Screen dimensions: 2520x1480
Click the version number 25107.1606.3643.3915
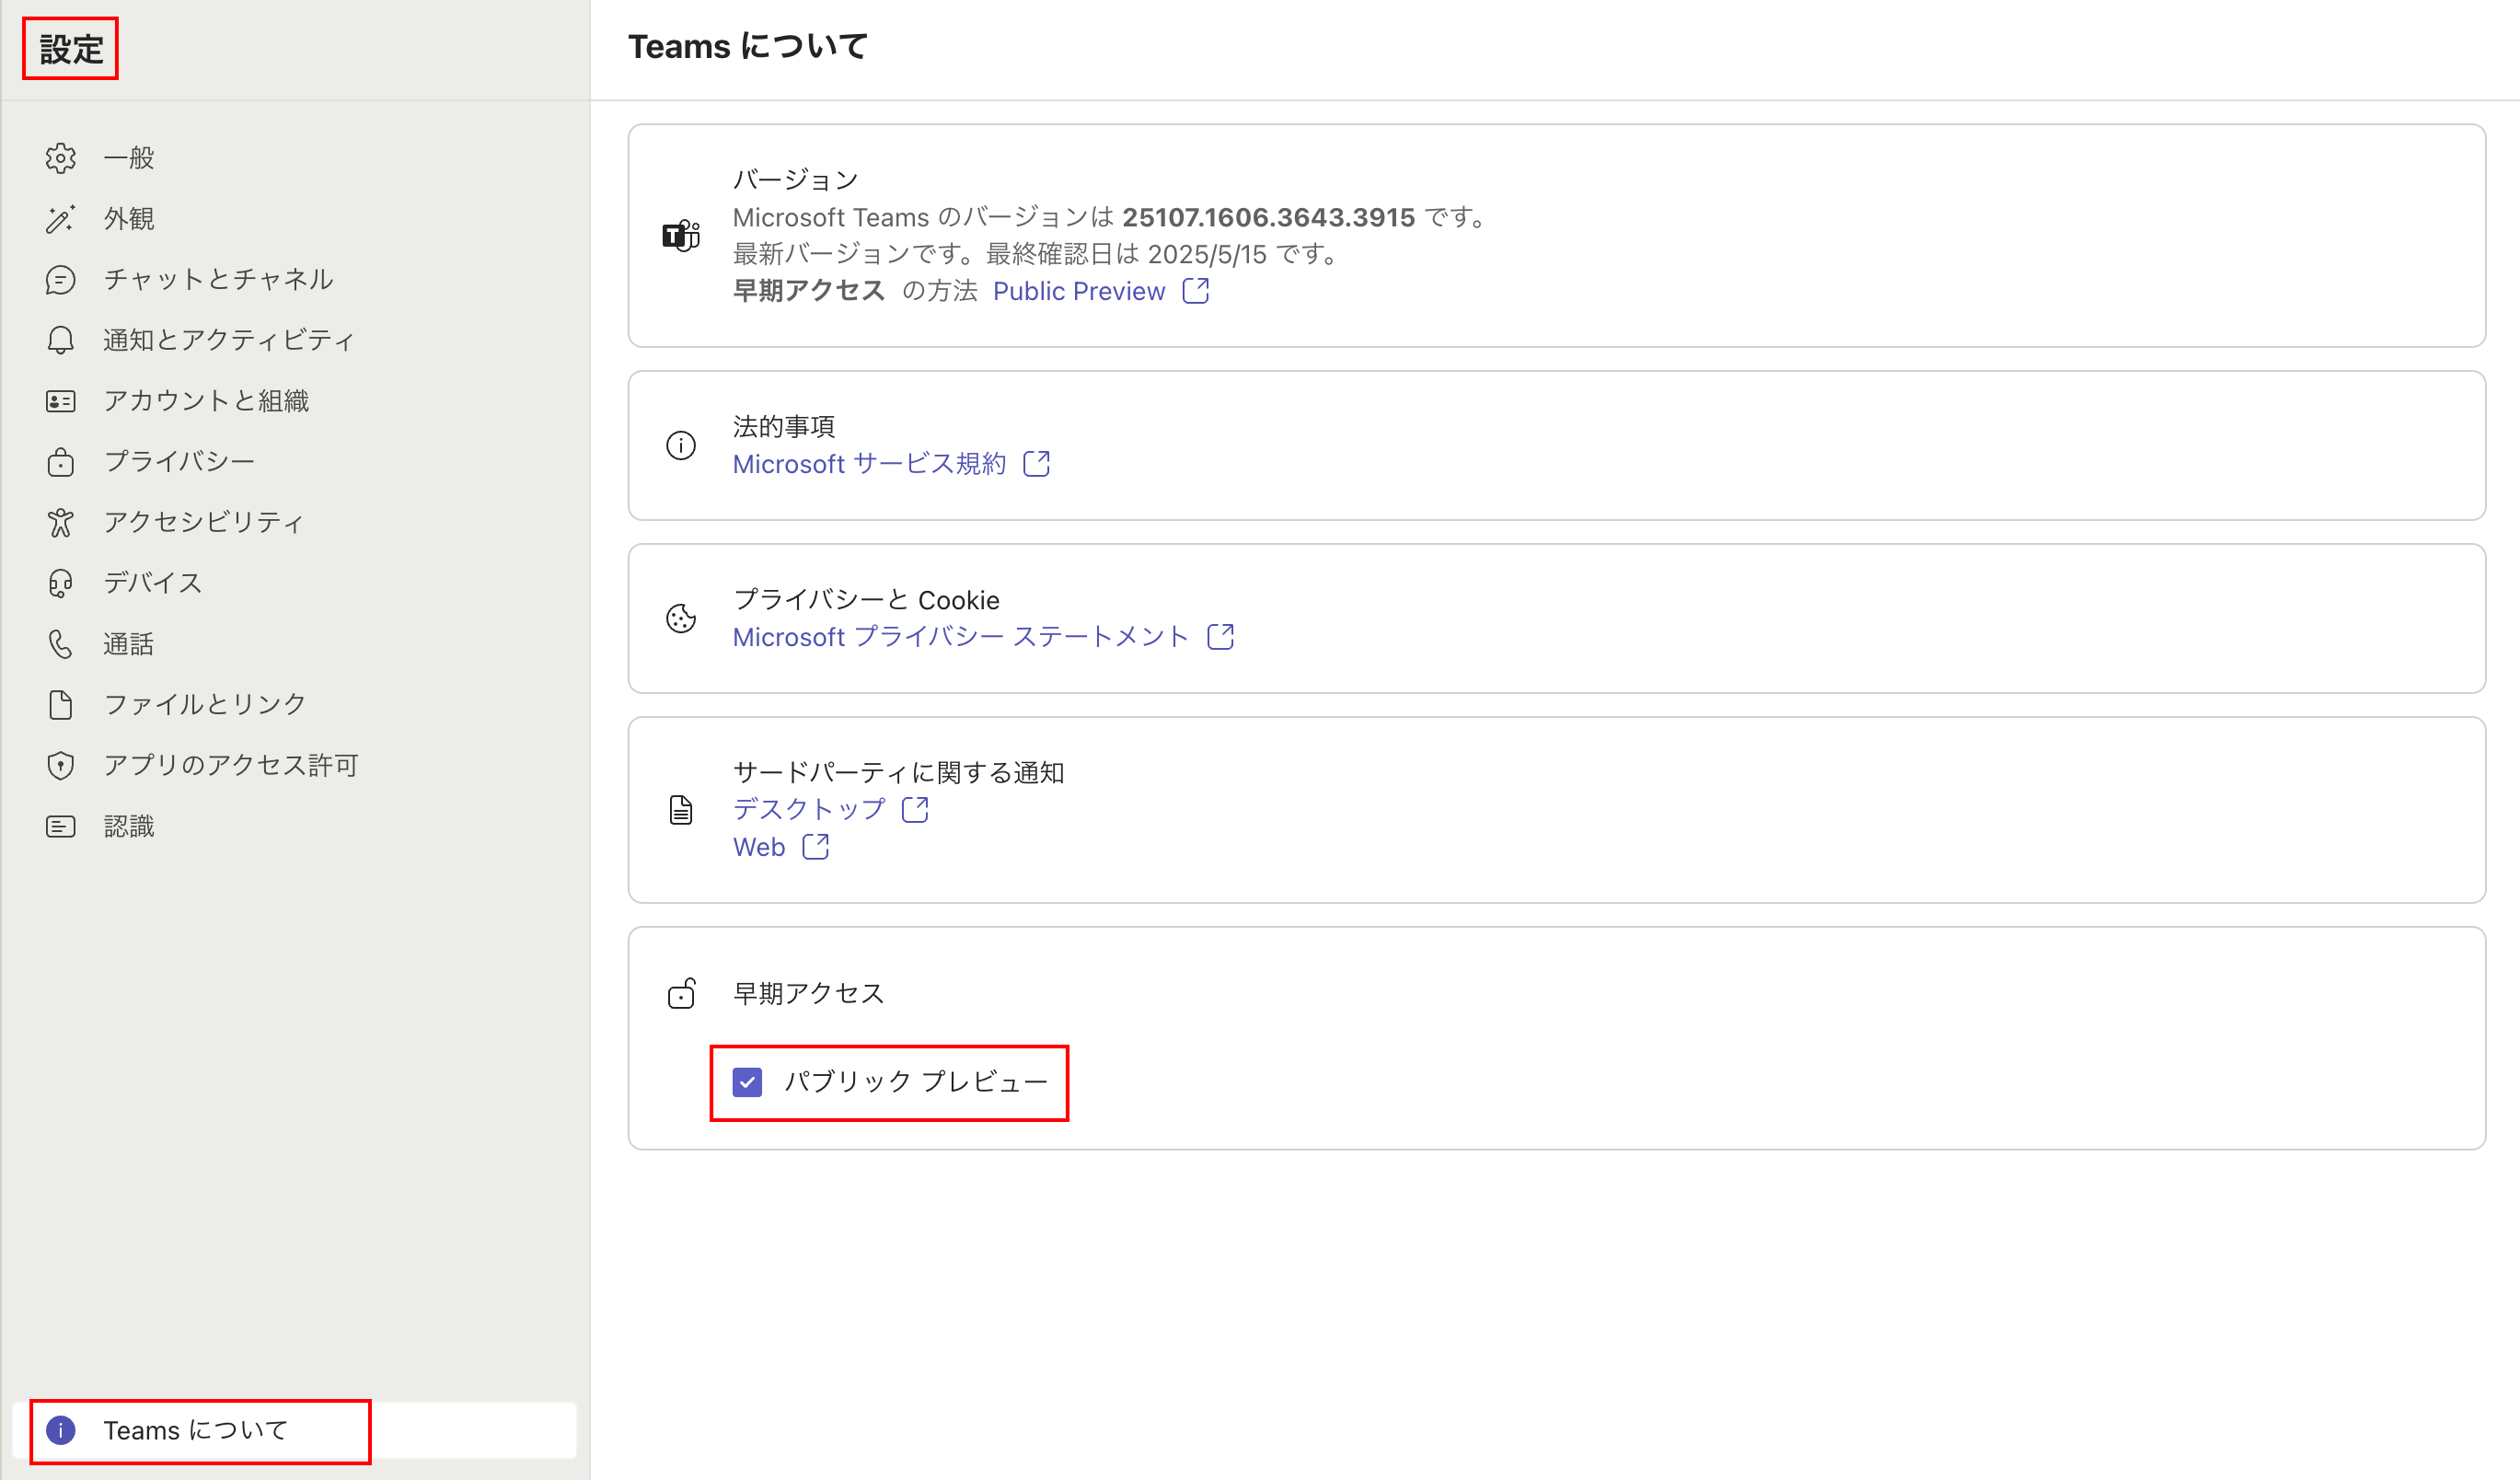1268,217
